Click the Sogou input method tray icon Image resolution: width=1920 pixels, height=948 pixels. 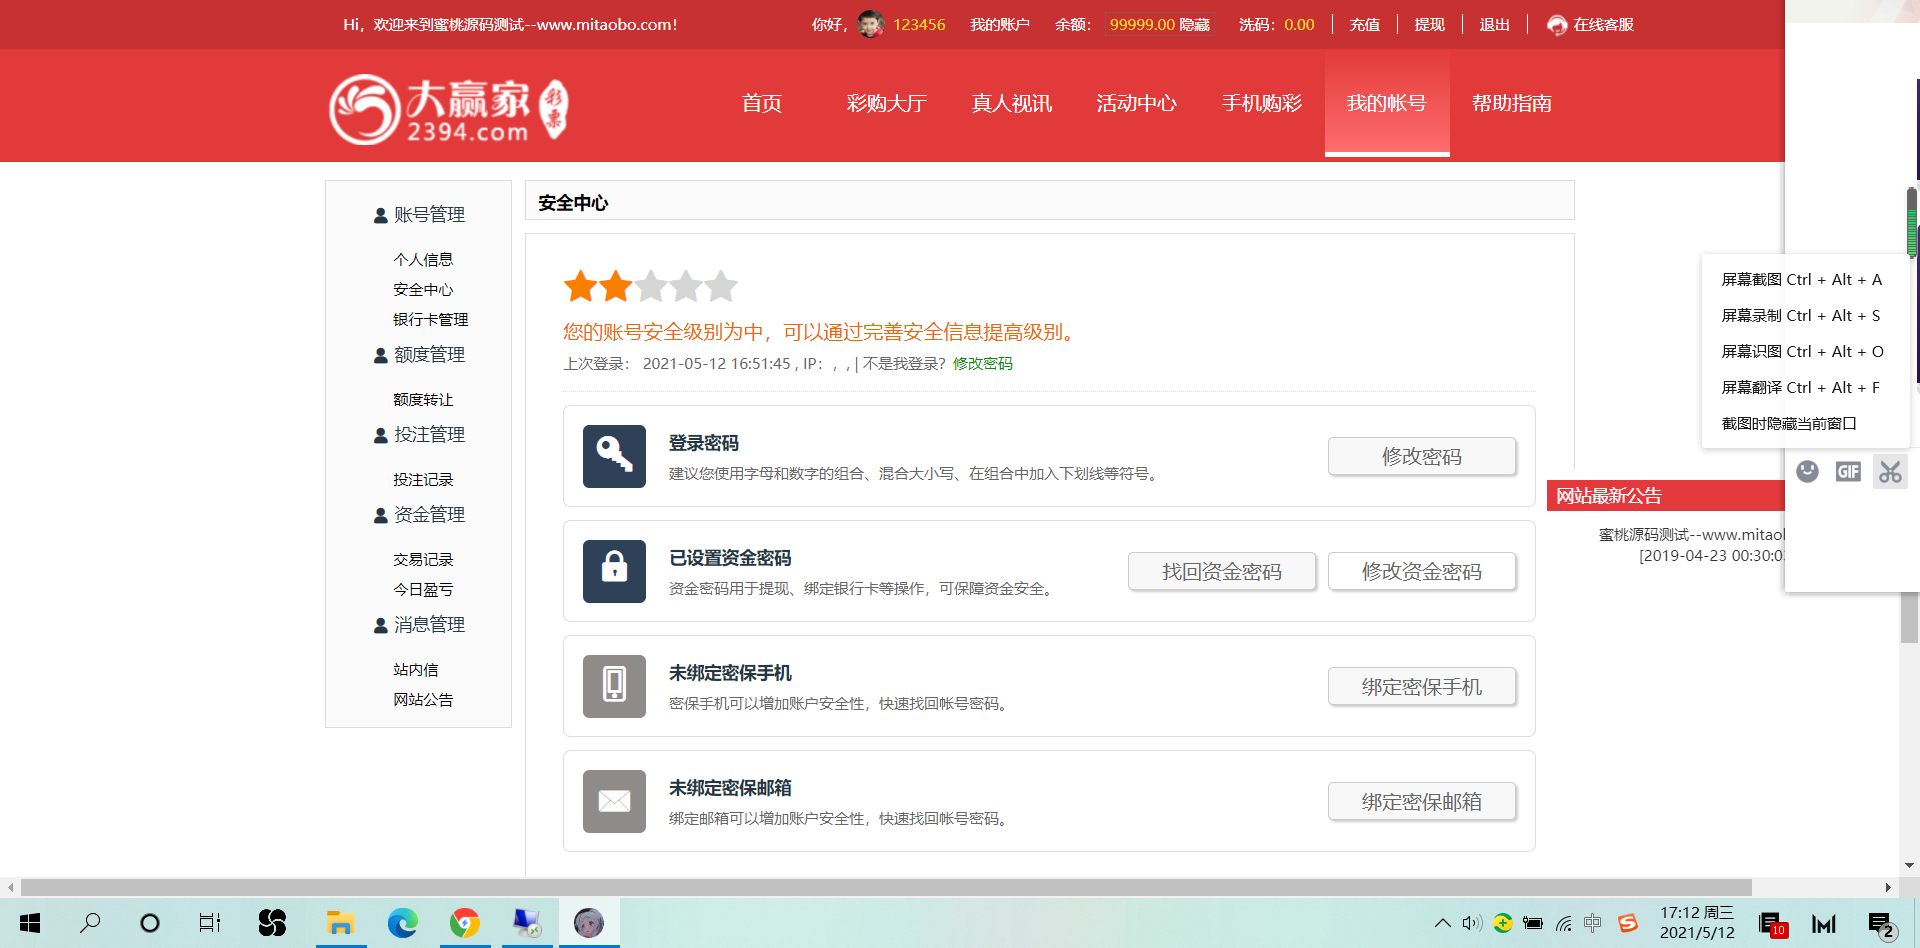click(x=1628, y=923)
